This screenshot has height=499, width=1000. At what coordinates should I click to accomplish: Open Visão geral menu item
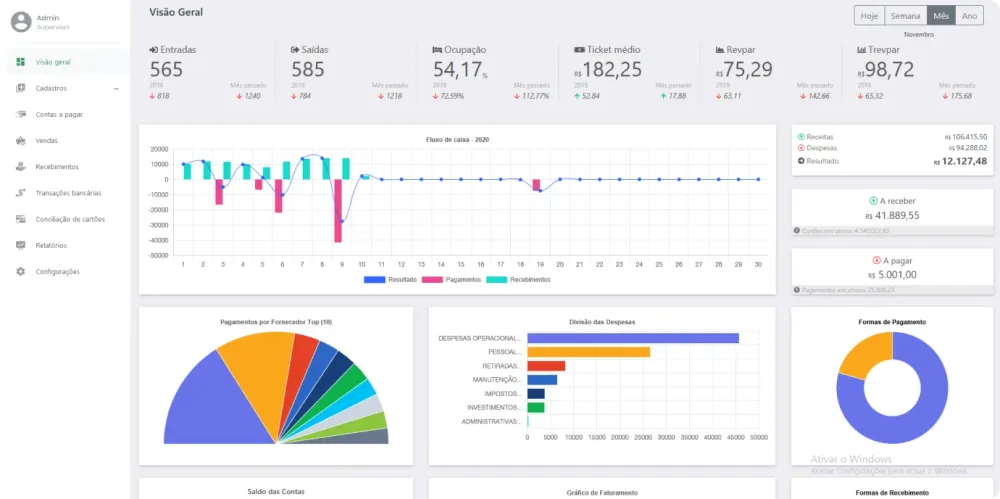point(66,62)
